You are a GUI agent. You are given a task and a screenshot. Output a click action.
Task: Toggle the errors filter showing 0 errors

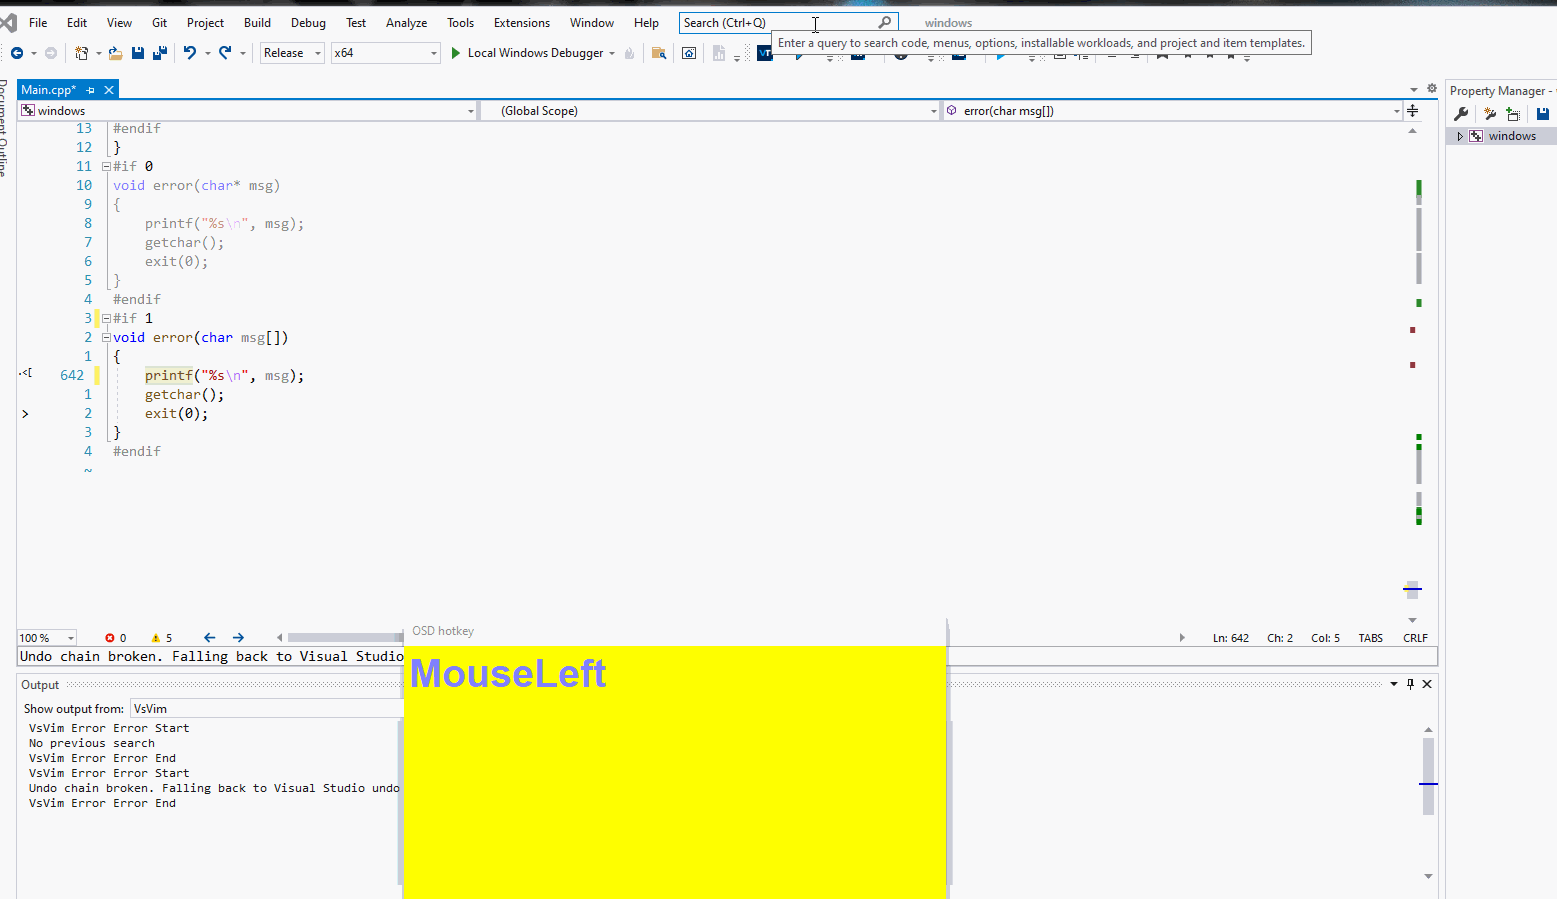tap(113, 637)
